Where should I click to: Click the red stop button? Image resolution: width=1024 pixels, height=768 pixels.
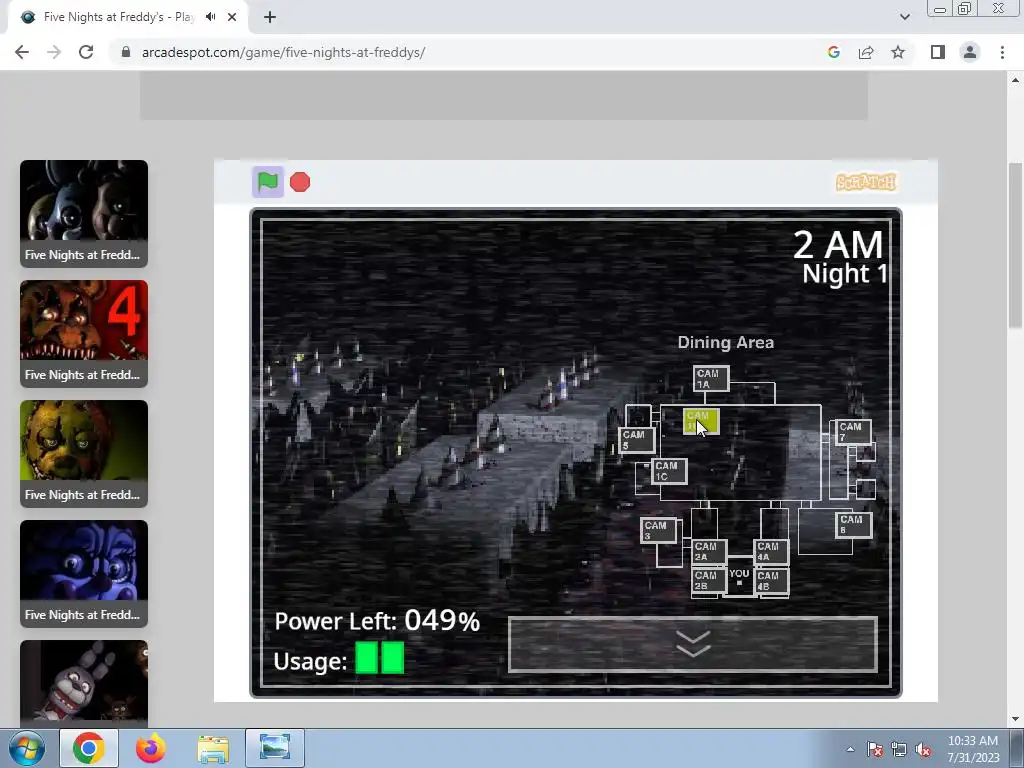pyautogui.click(x=300, y=182)
